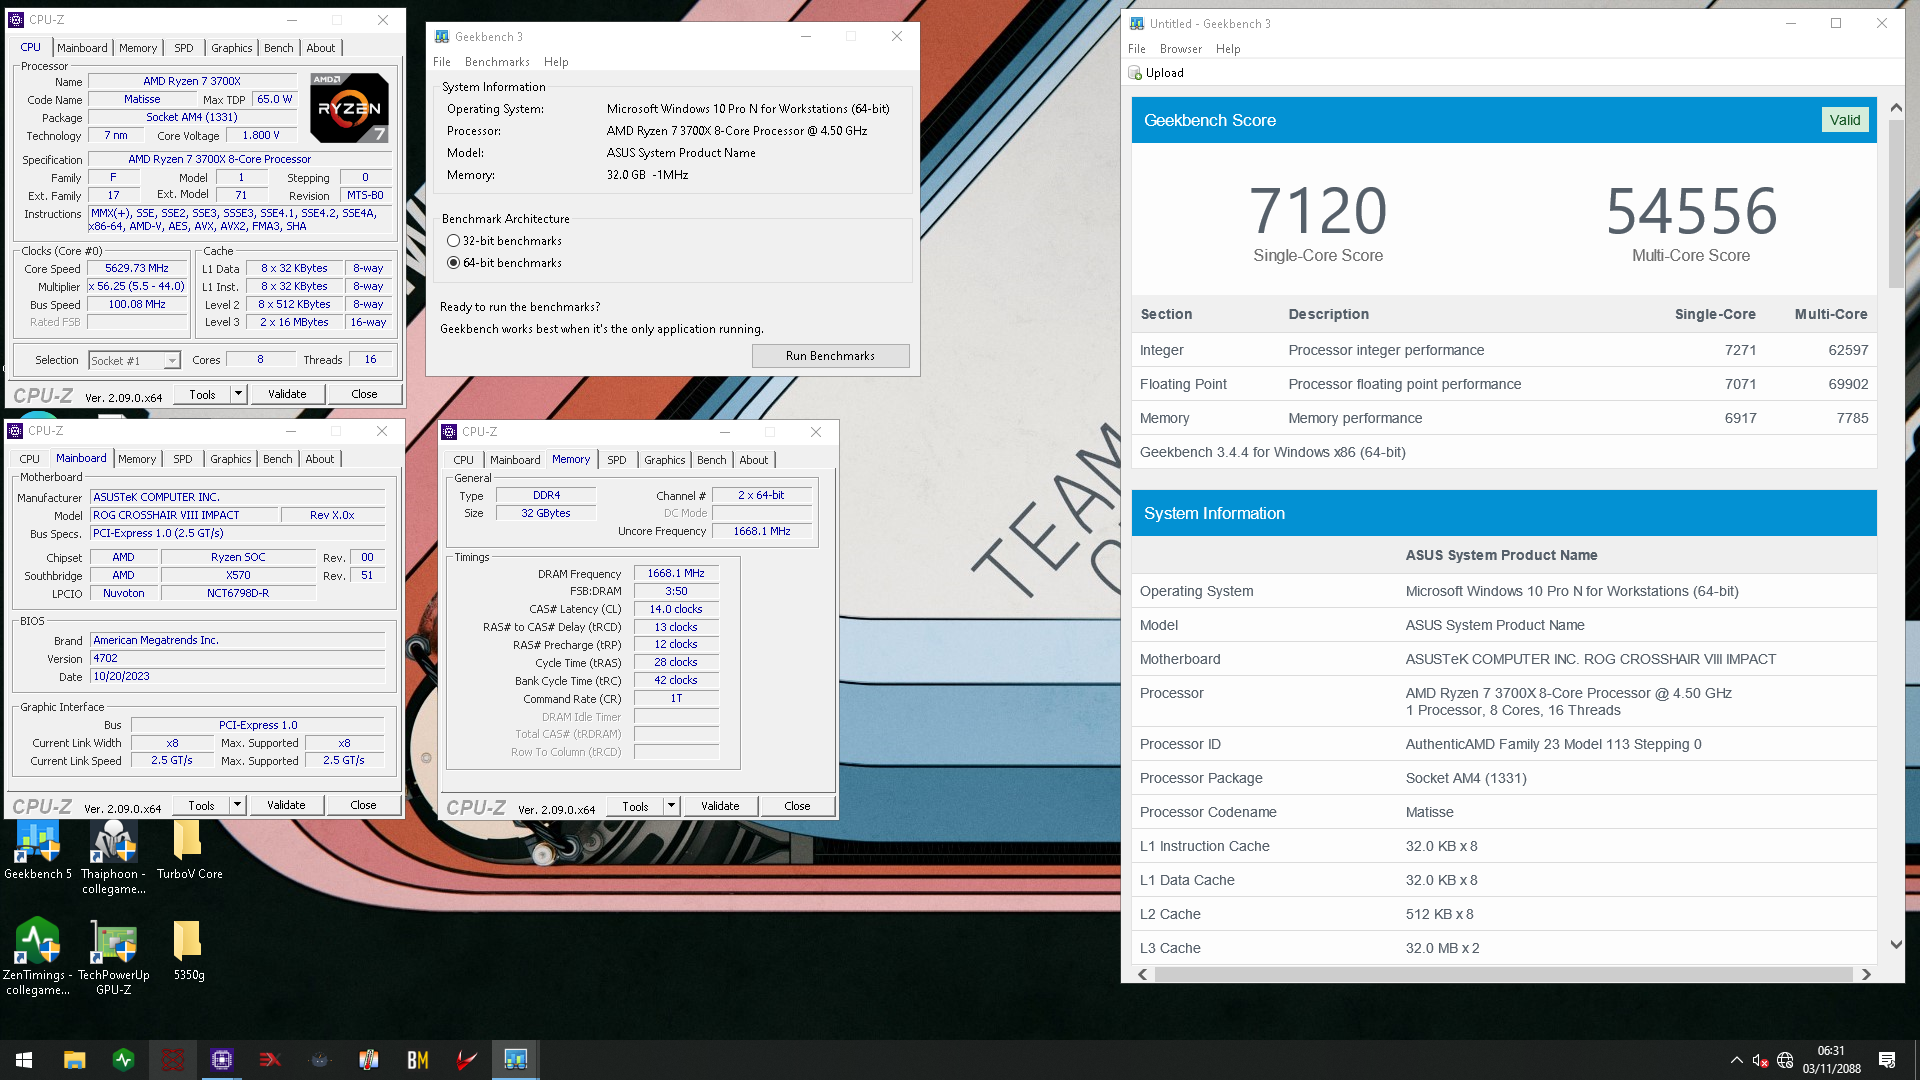
Task: Click Validate in the top CPU-Z window
Action: tap(287, 394)
